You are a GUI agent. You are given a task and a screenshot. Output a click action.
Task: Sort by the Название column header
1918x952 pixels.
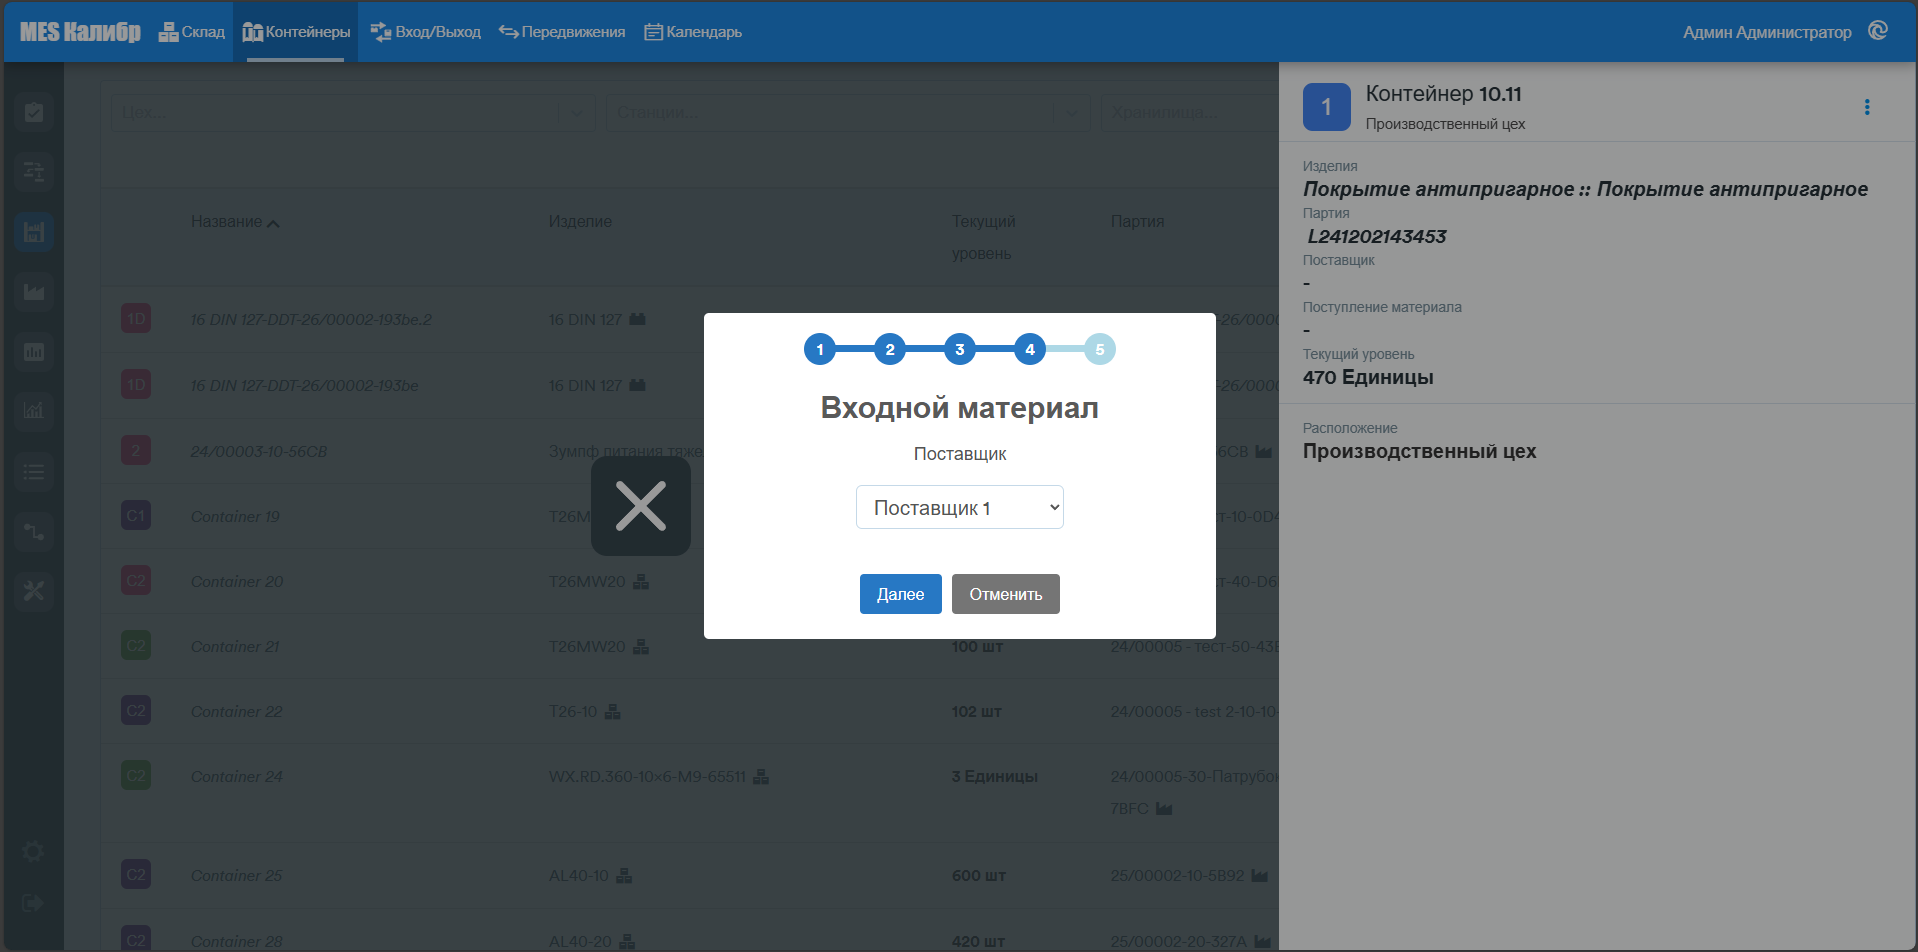[235, 221]
